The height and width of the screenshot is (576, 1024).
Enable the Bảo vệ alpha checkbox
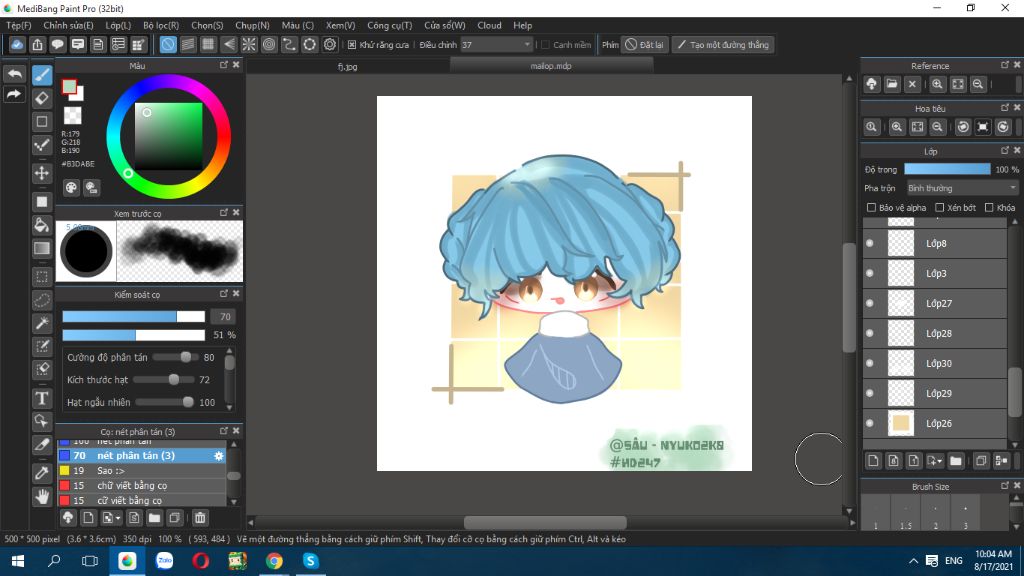pos(871,208)
